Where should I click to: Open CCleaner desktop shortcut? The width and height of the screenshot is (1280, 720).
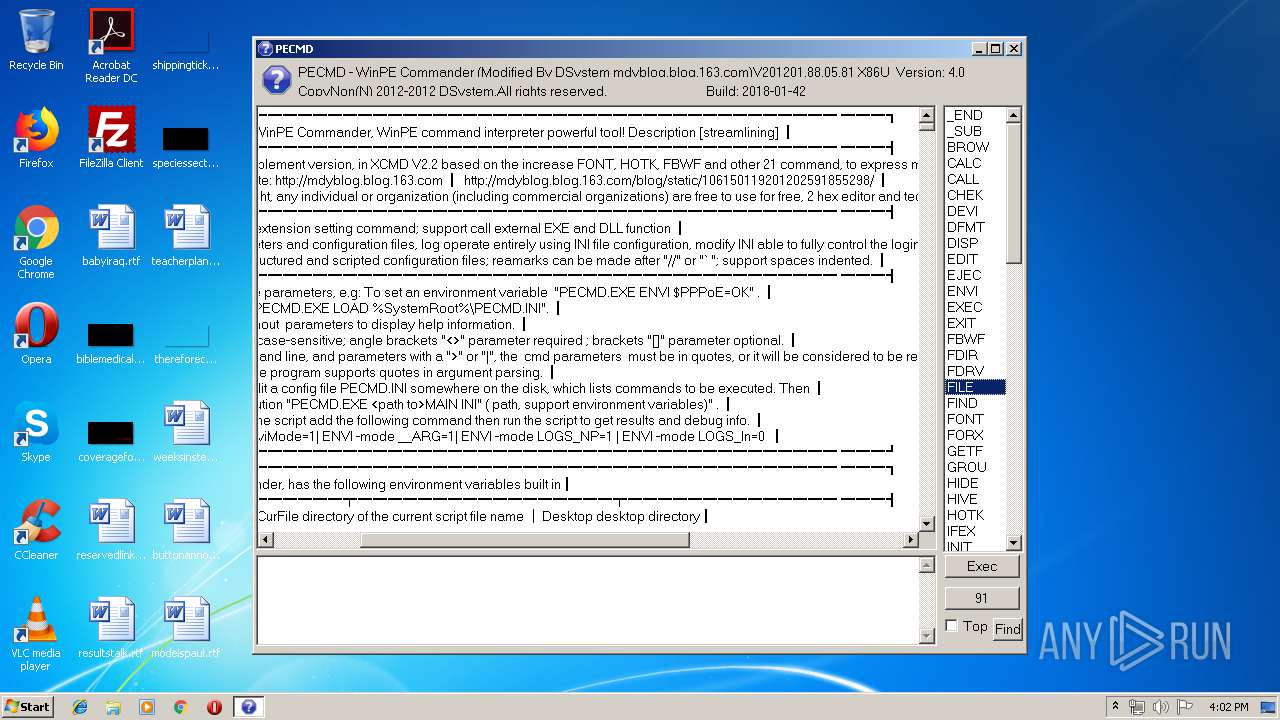tap(36, 530)
